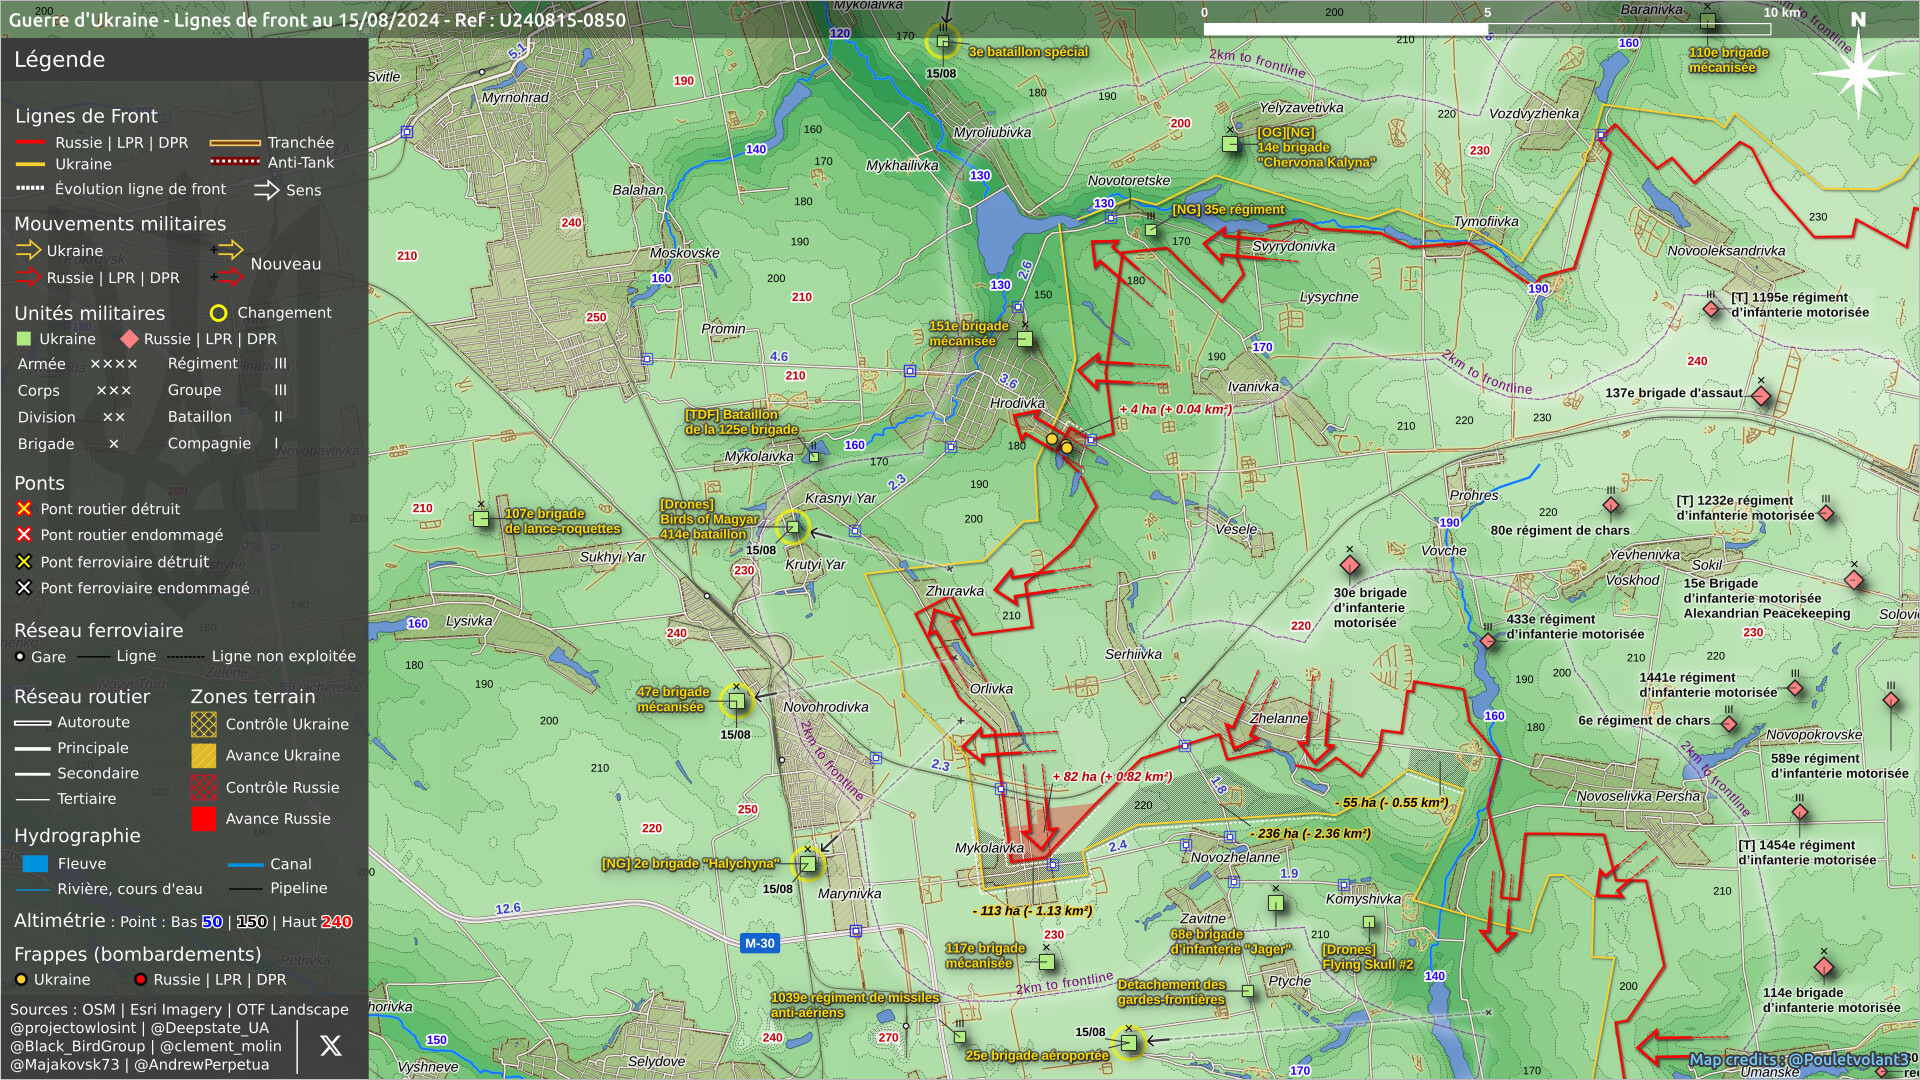Click the 47e brigade mécanisée unit square
Image resolution: width=1920 pixels, height=1080 pixels.
click(x=736, y=701)
